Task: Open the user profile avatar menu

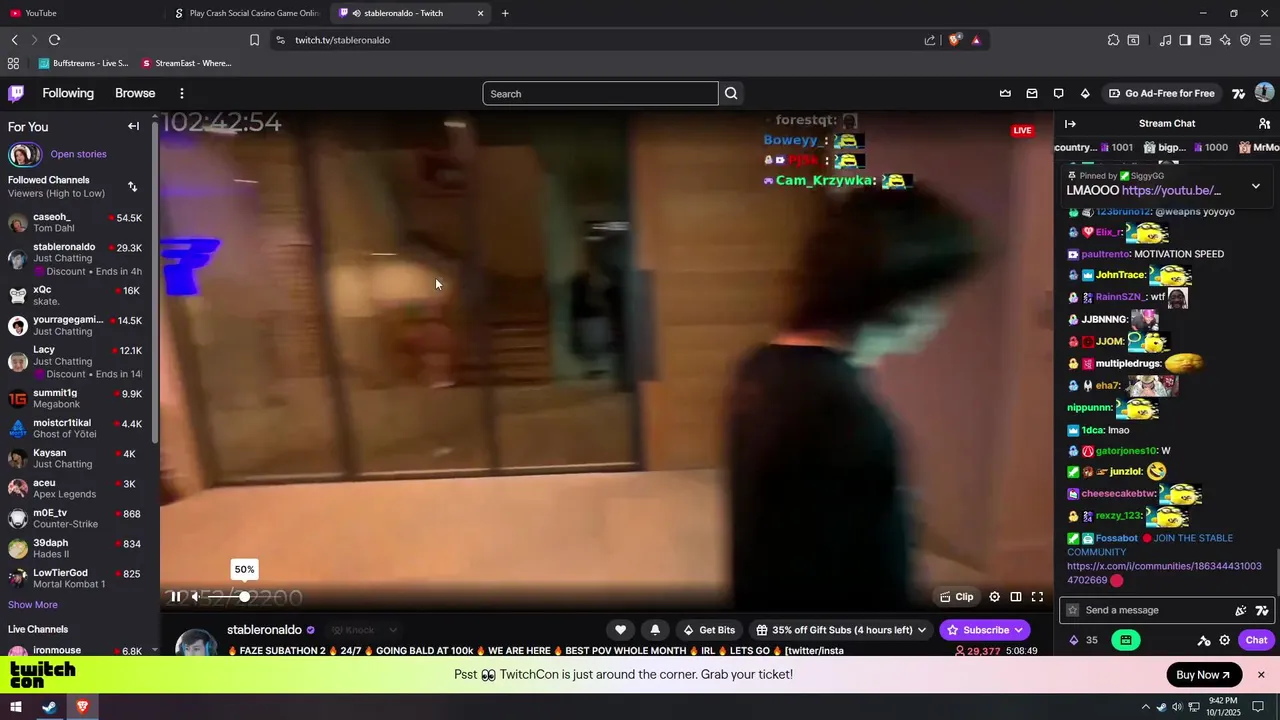Action: click(1264, 93)
